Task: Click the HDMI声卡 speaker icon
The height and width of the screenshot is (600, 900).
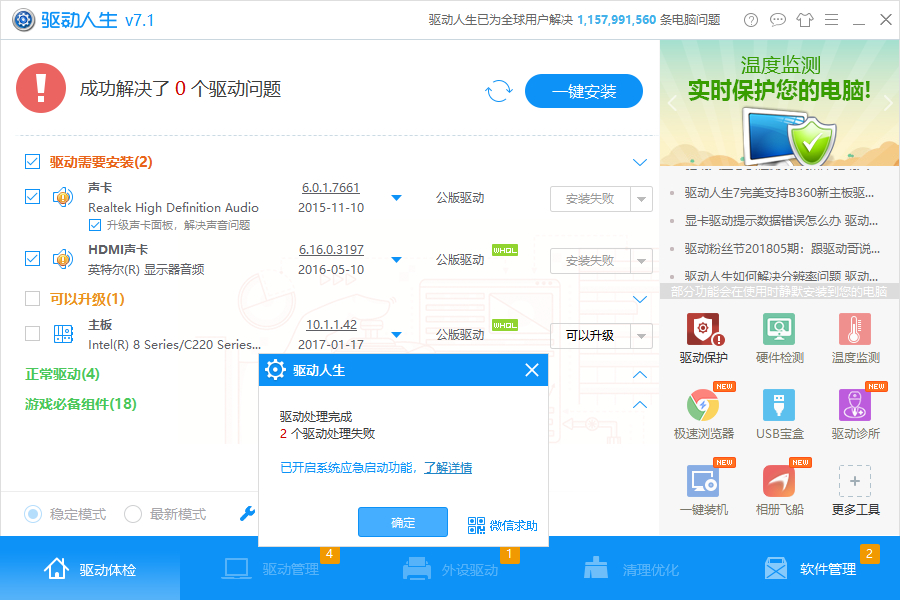Action: click(x=63, y=259)
